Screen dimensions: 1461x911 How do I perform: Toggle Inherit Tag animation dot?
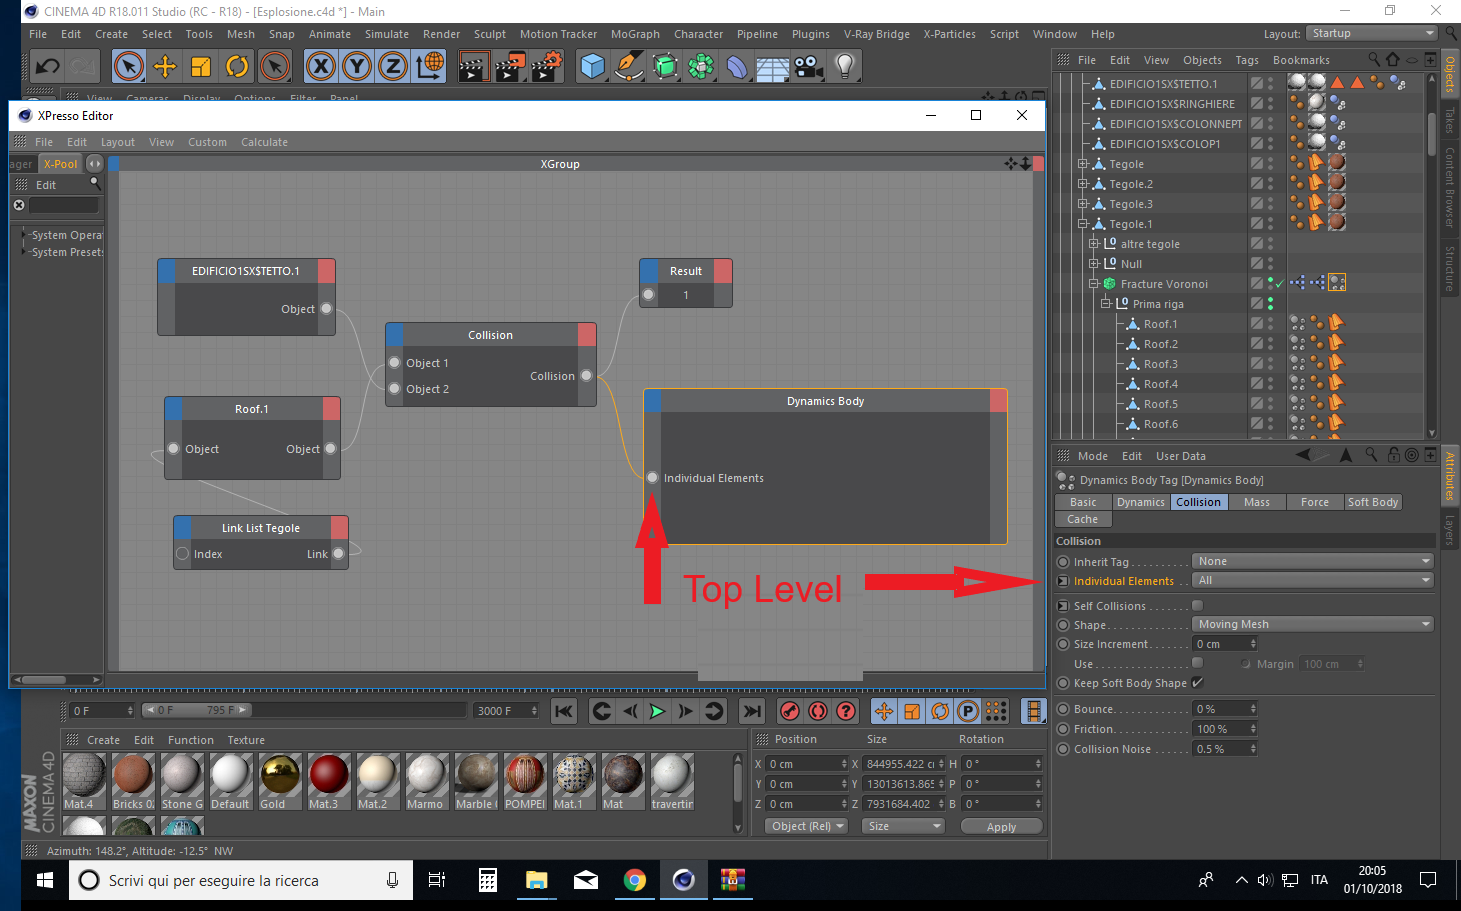click(x=1064, y=562)
